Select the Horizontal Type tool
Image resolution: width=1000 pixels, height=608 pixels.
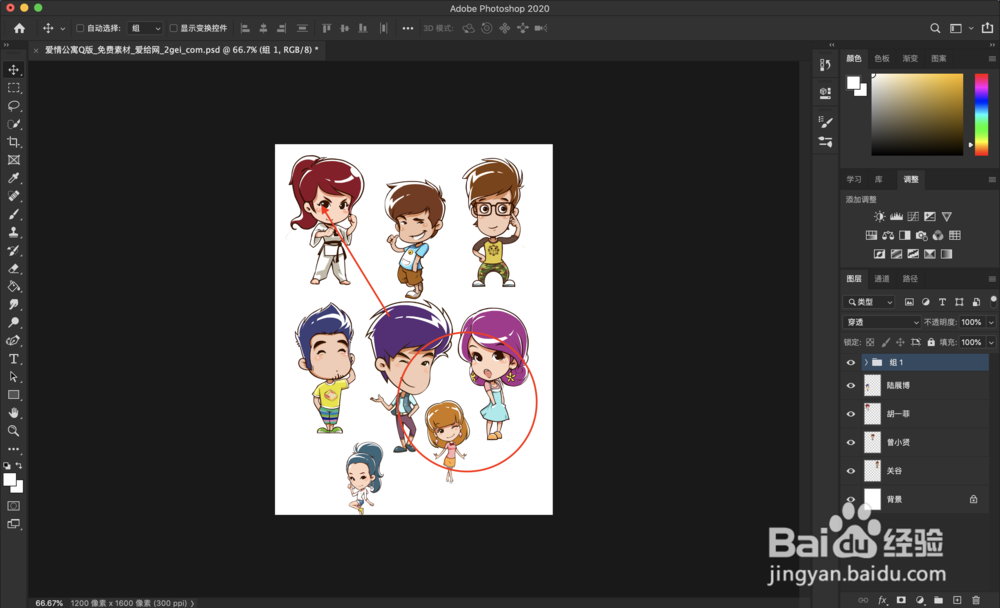(x=13, y=359)
